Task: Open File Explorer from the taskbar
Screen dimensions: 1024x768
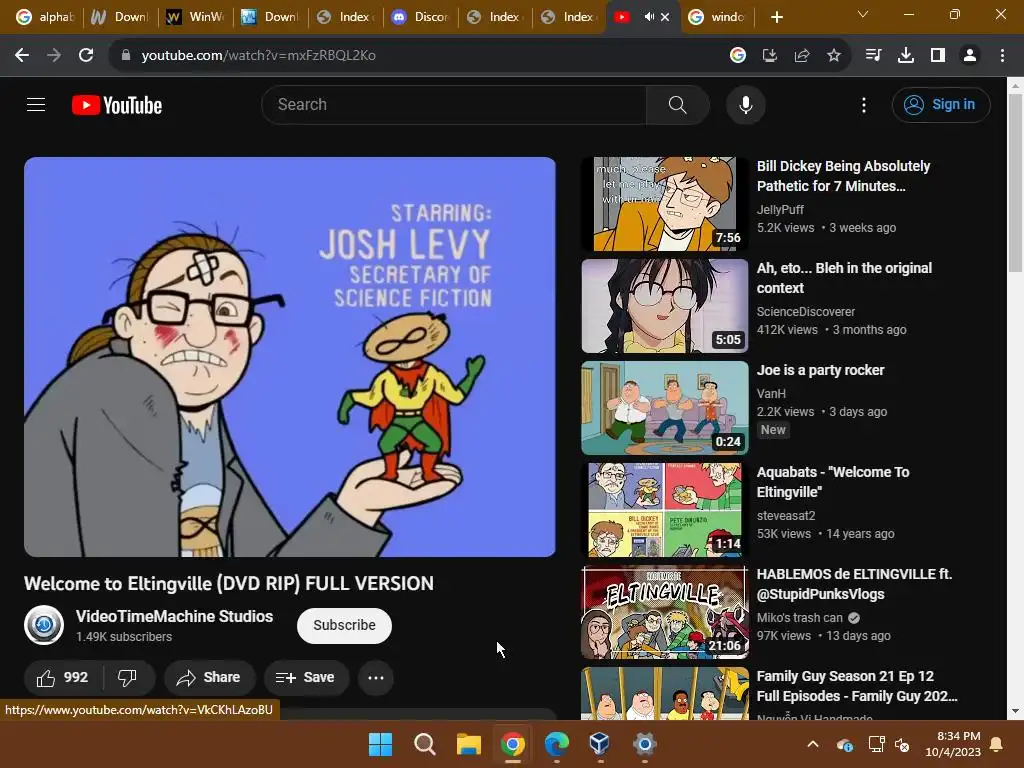Action: click(468, 744)
